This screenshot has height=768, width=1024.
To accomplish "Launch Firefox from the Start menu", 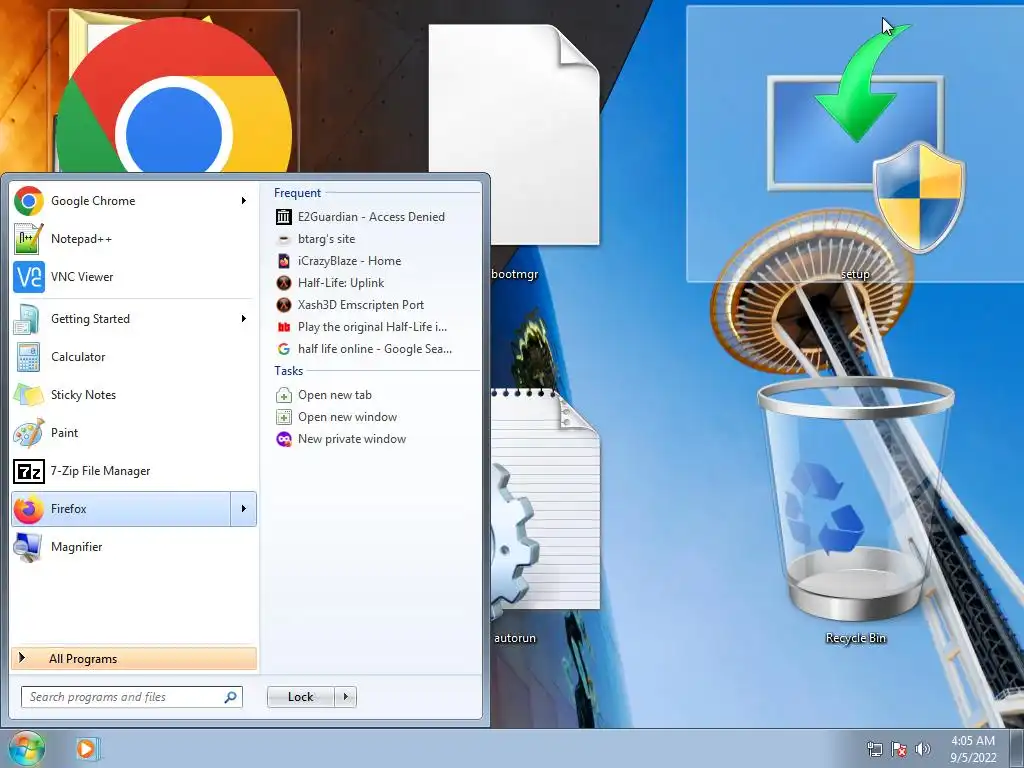I will tap(121, 509).
